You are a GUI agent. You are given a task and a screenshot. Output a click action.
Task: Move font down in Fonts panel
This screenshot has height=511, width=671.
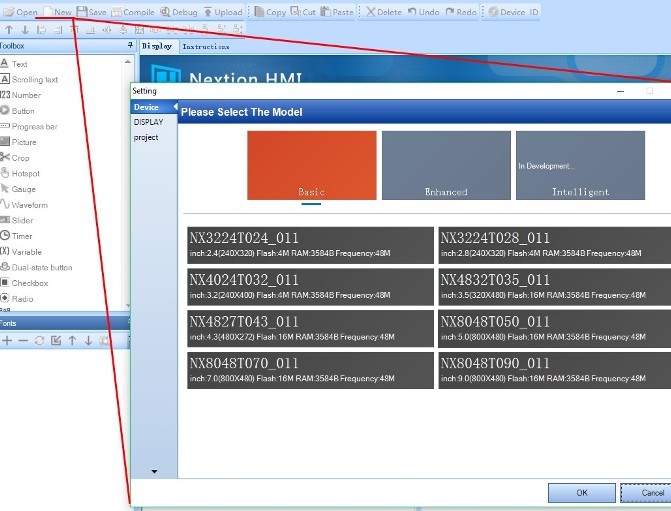point(88,341)
